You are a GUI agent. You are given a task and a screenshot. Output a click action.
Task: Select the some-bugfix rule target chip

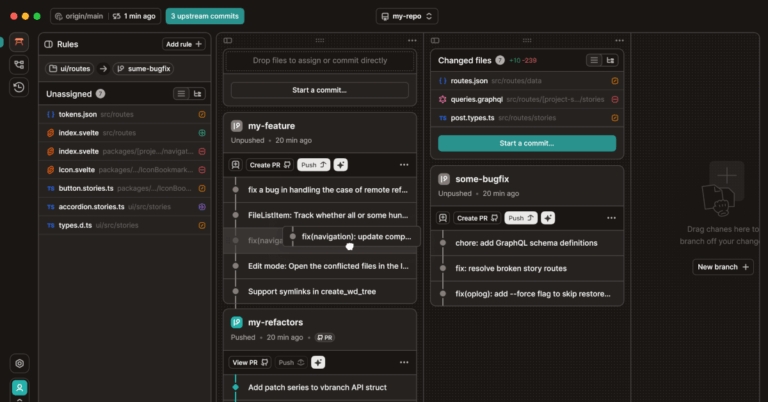click(144, 69)
